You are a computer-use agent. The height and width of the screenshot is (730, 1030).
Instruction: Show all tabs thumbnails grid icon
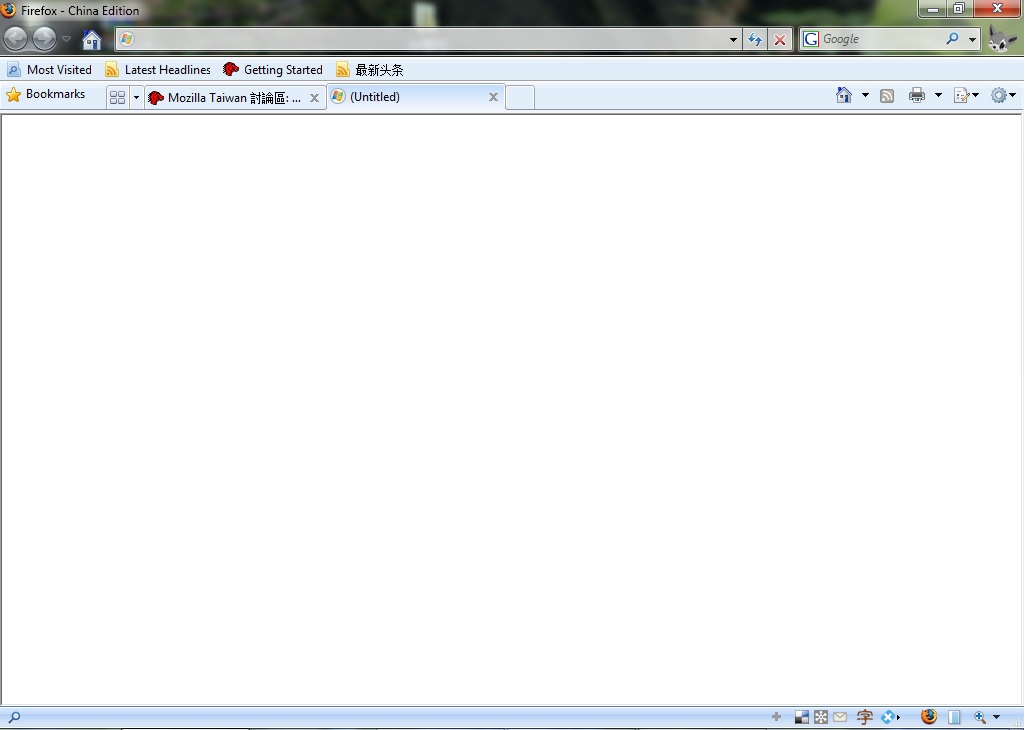point(118,97)
